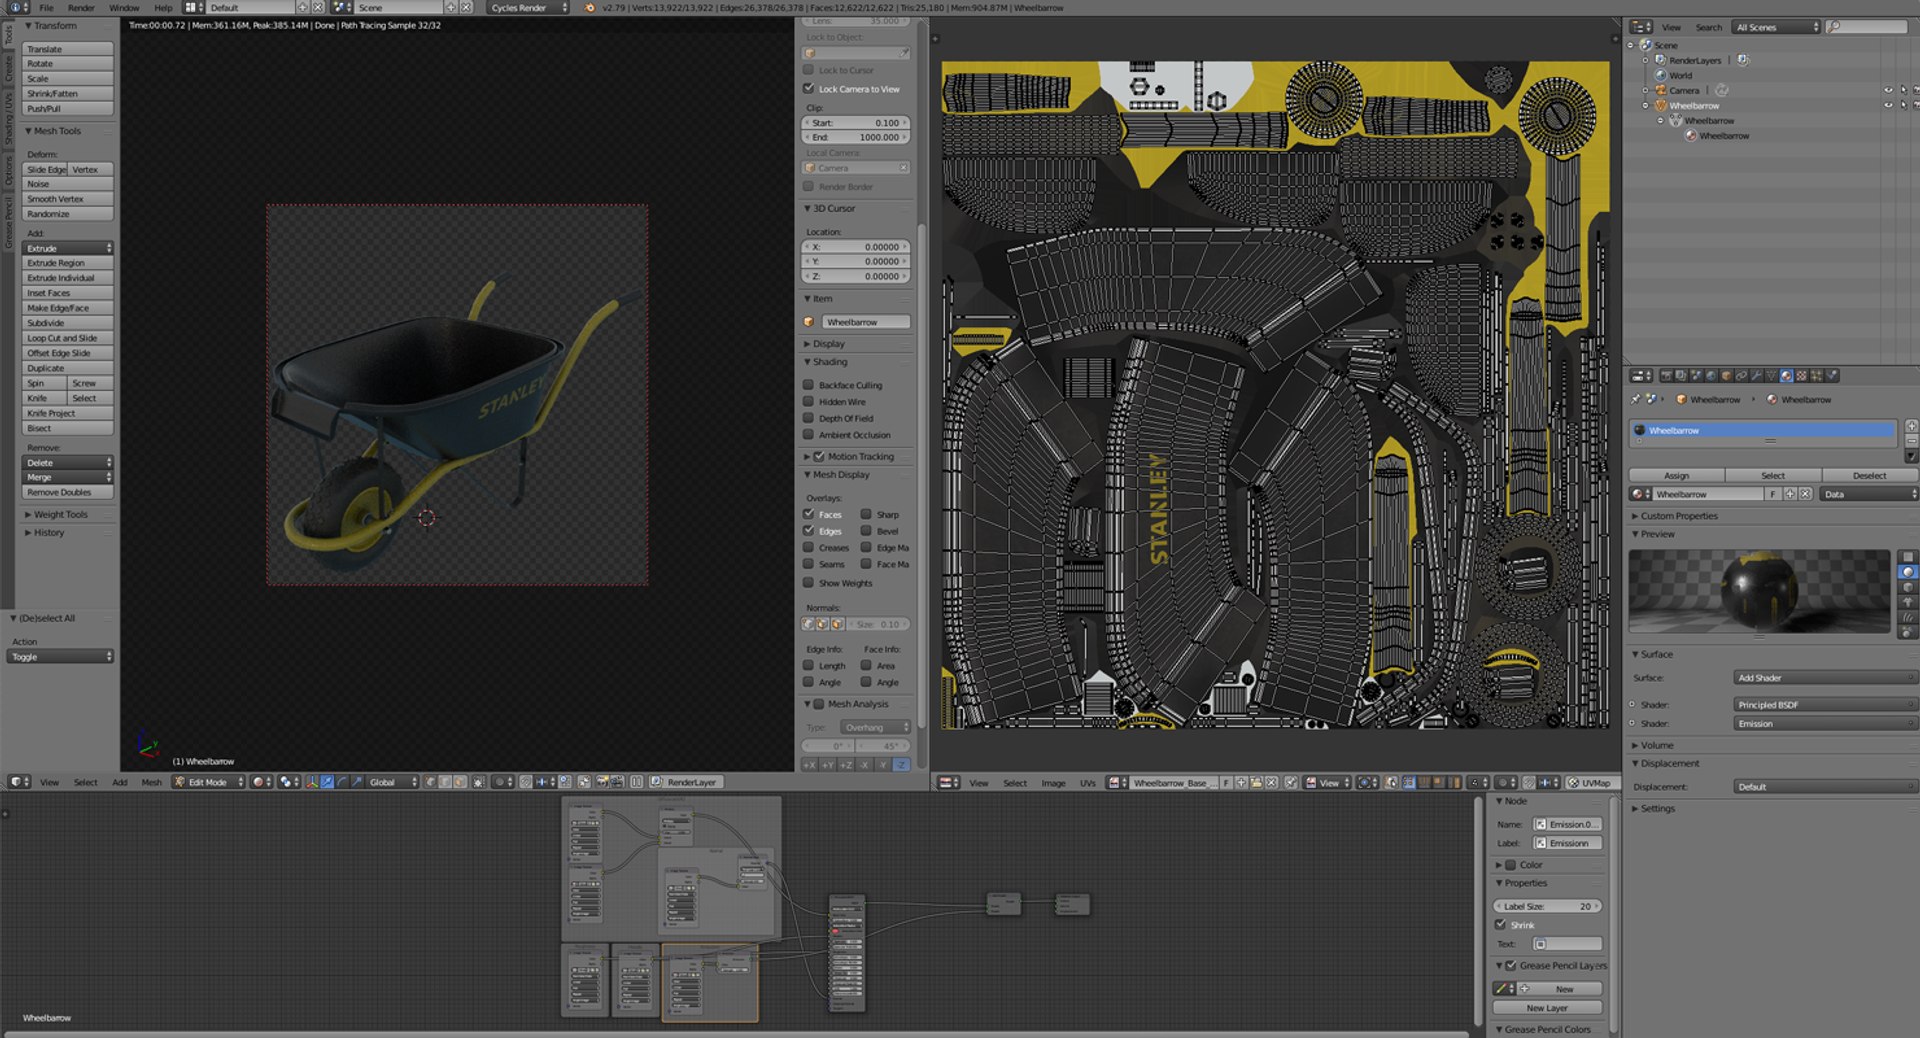Viewport: 1920px width, 1038px height.
Task: Click the grease pencil draw icon beside New
Action: [1502, 988]
